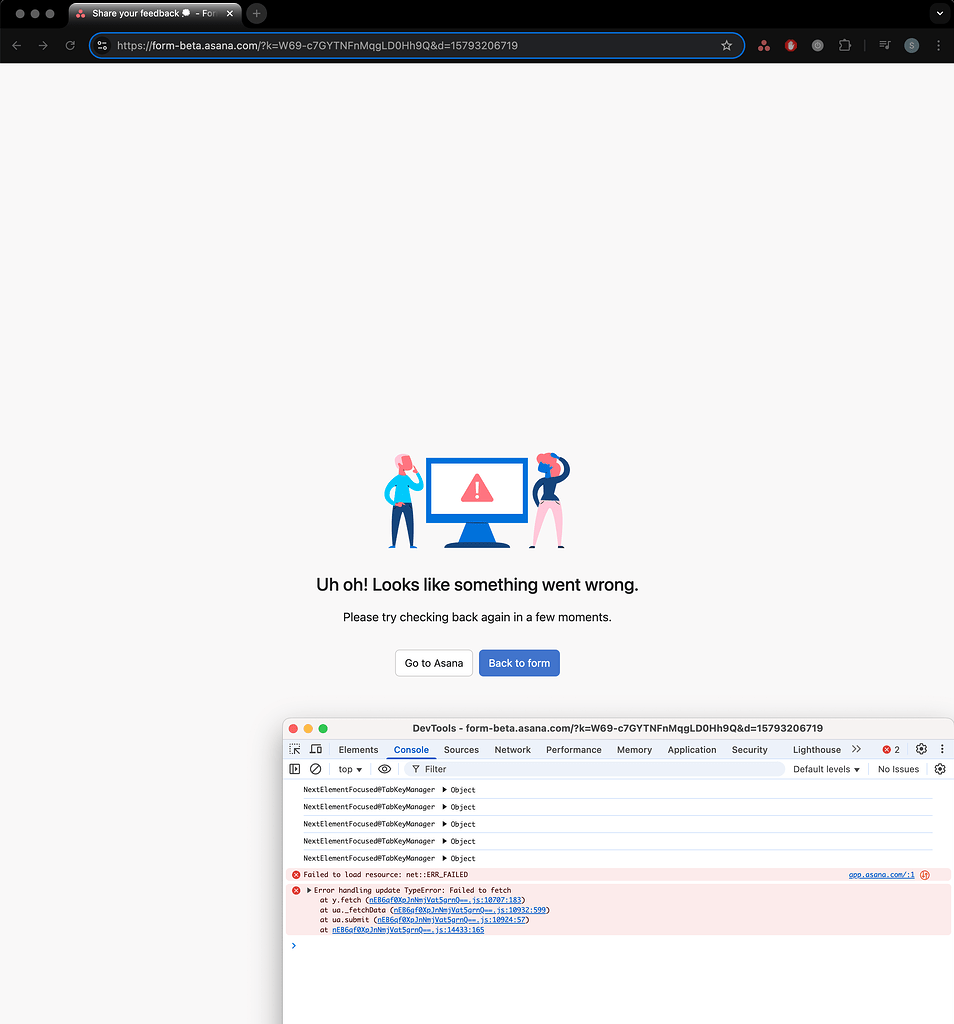
Task: Click in the console Filter input field
Action: (440, 768)
